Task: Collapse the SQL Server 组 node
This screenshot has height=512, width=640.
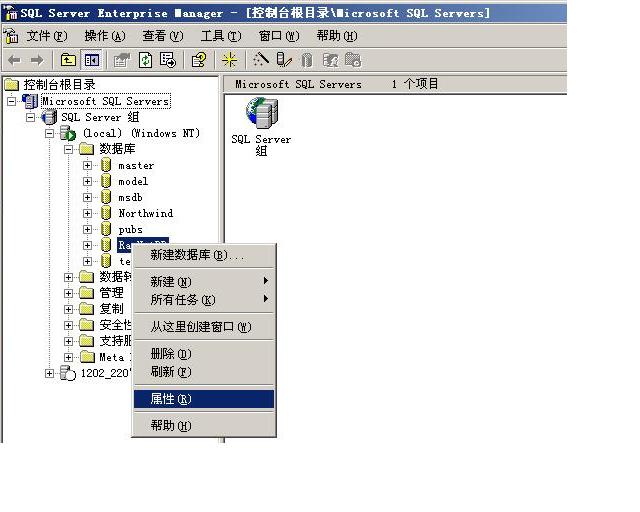Action: [x=31, y=118]
